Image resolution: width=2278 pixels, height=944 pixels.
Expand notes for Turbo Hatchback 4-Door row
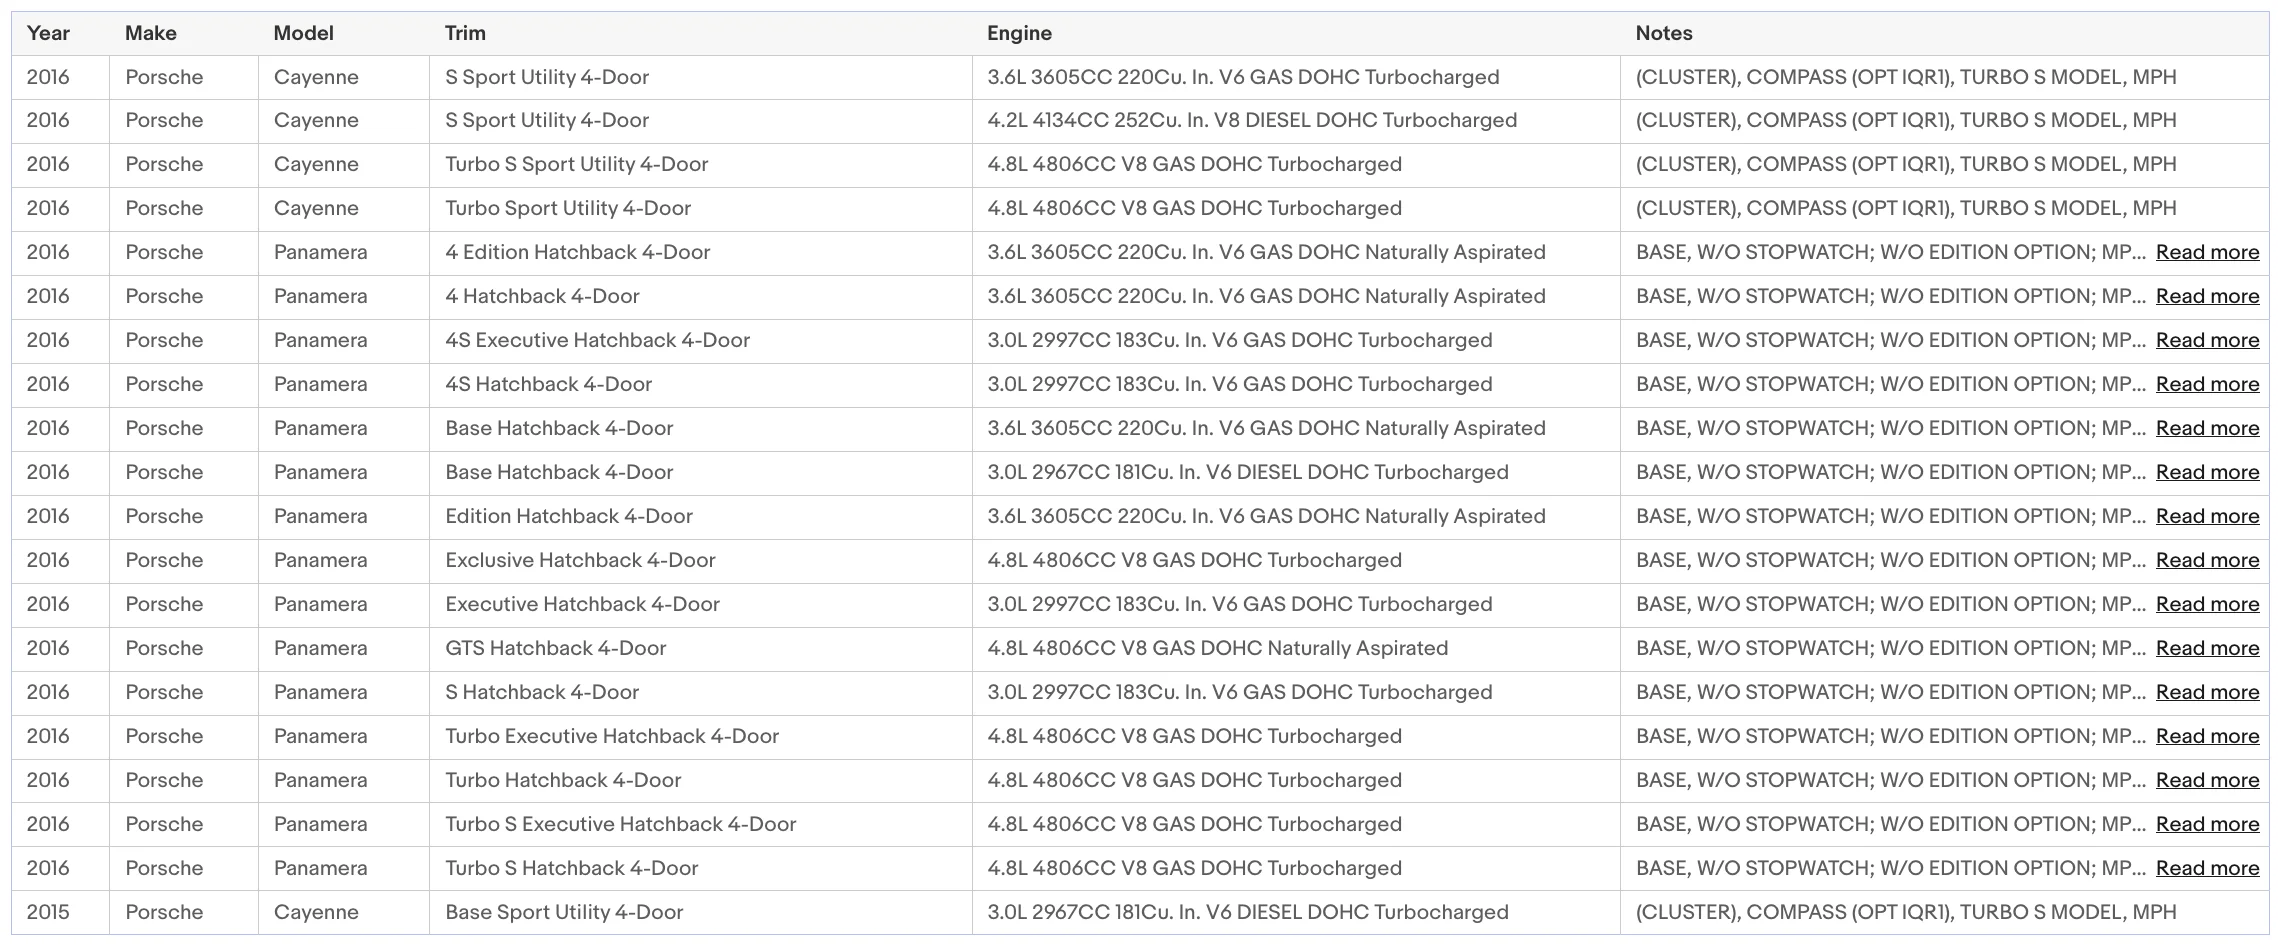(2207, 781)
